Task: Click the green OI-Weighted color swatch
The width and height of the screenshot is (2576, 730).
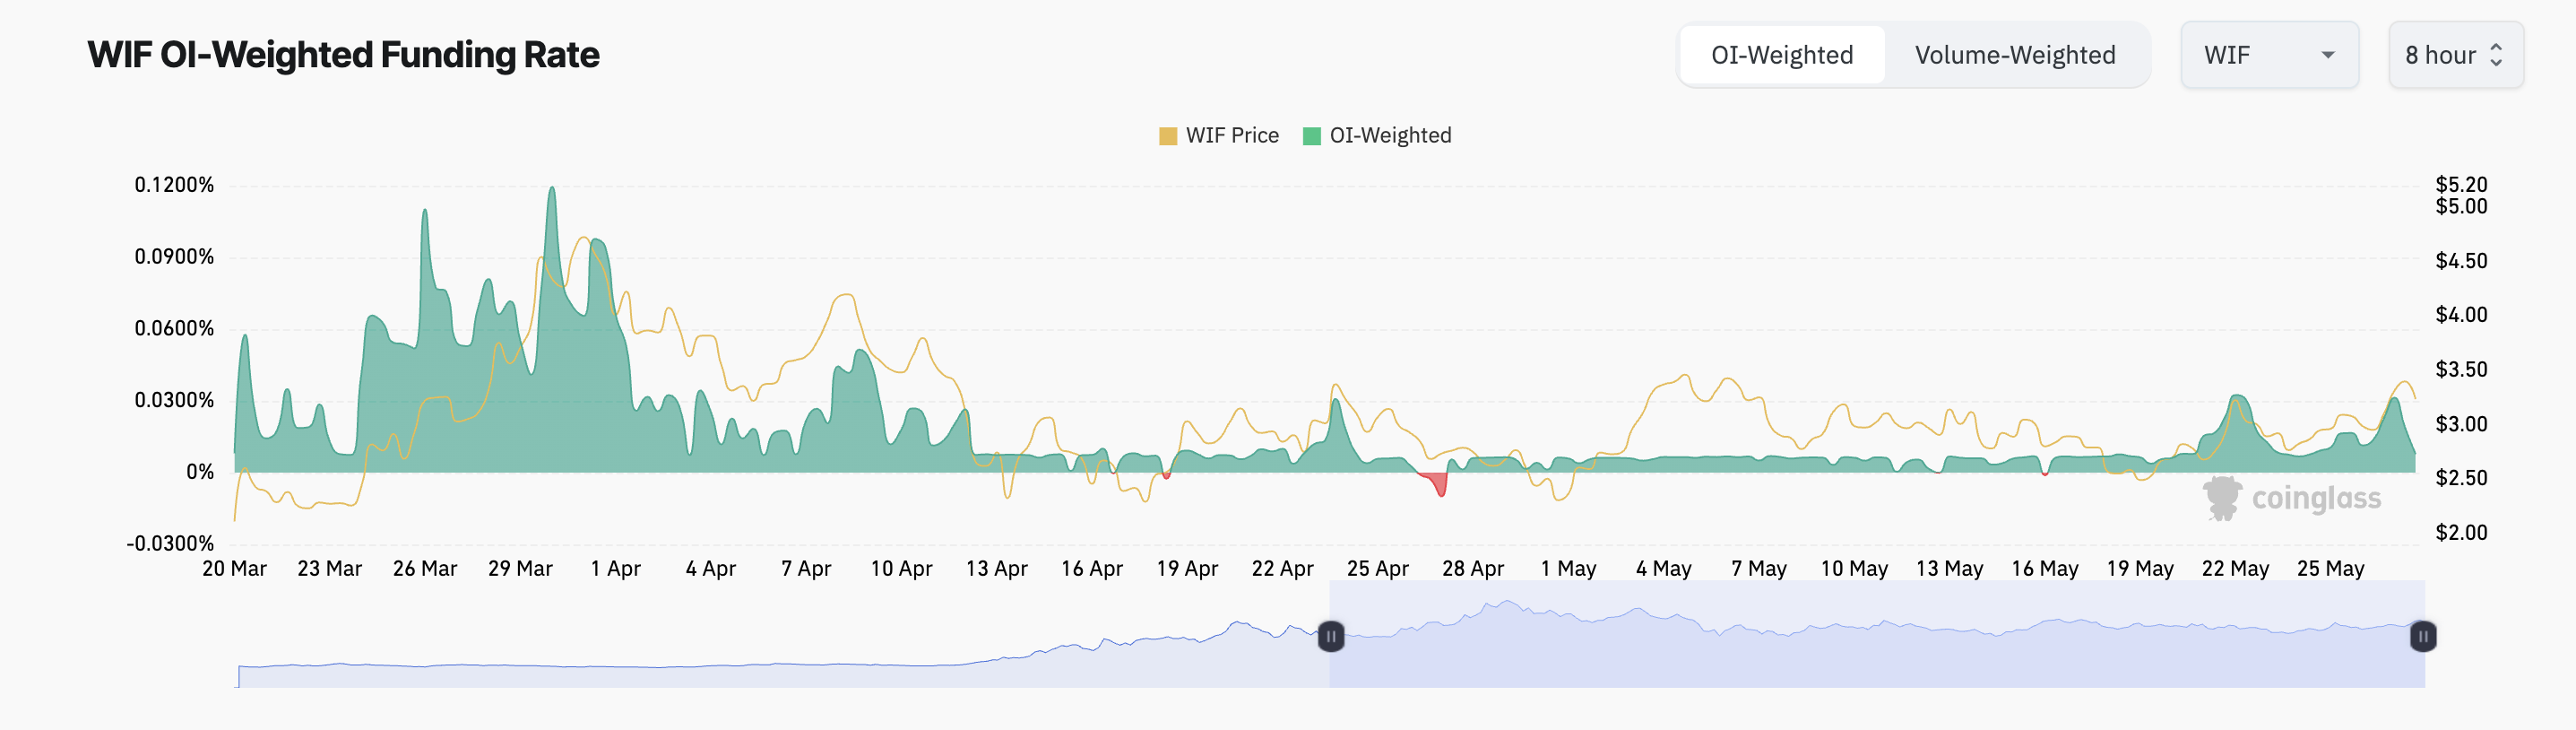Action: click(x=1312, y=136)
